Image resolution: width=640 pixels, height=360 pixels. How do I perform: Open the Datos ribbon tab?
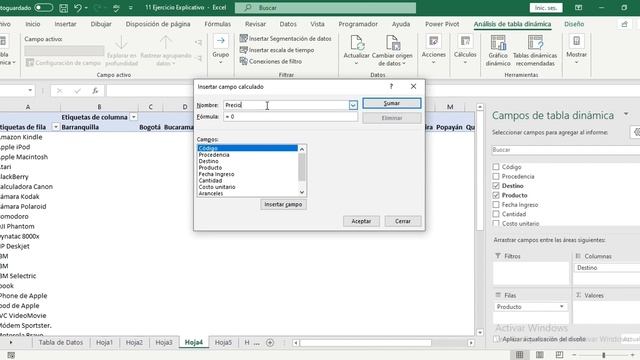pyautogui.click(x=288, y=24)
